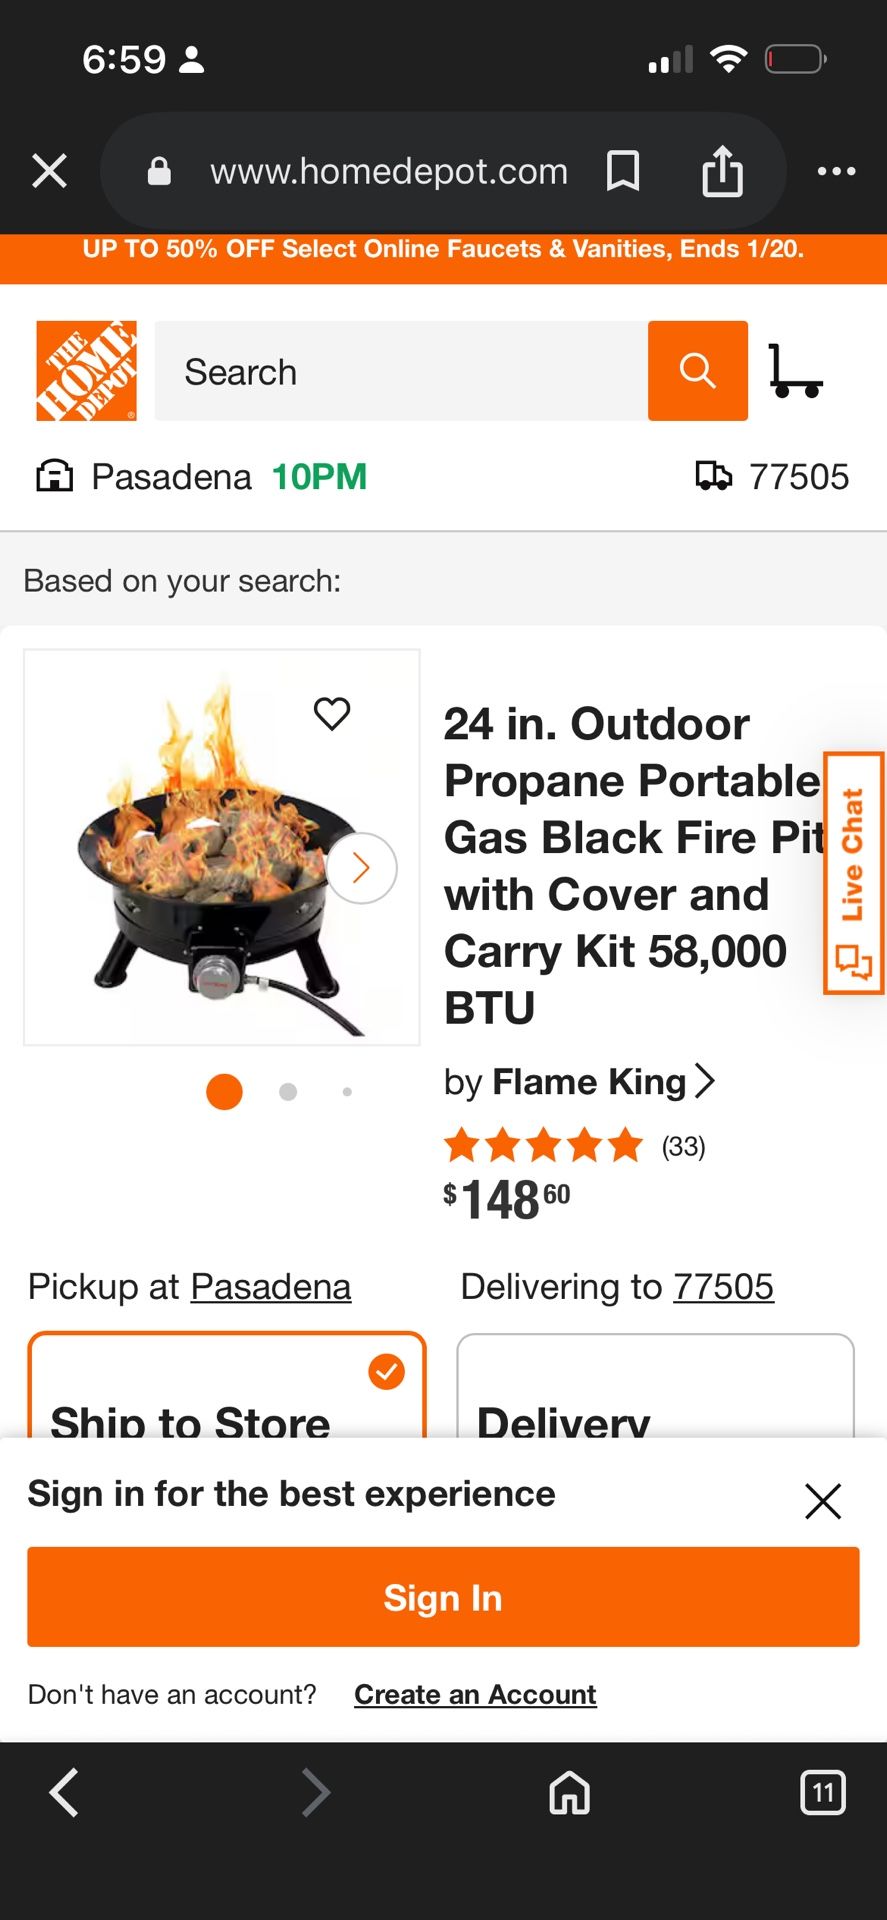887x1920 pixels.
Task: Open the Create an Account link
Action: tap(474, 1694)
